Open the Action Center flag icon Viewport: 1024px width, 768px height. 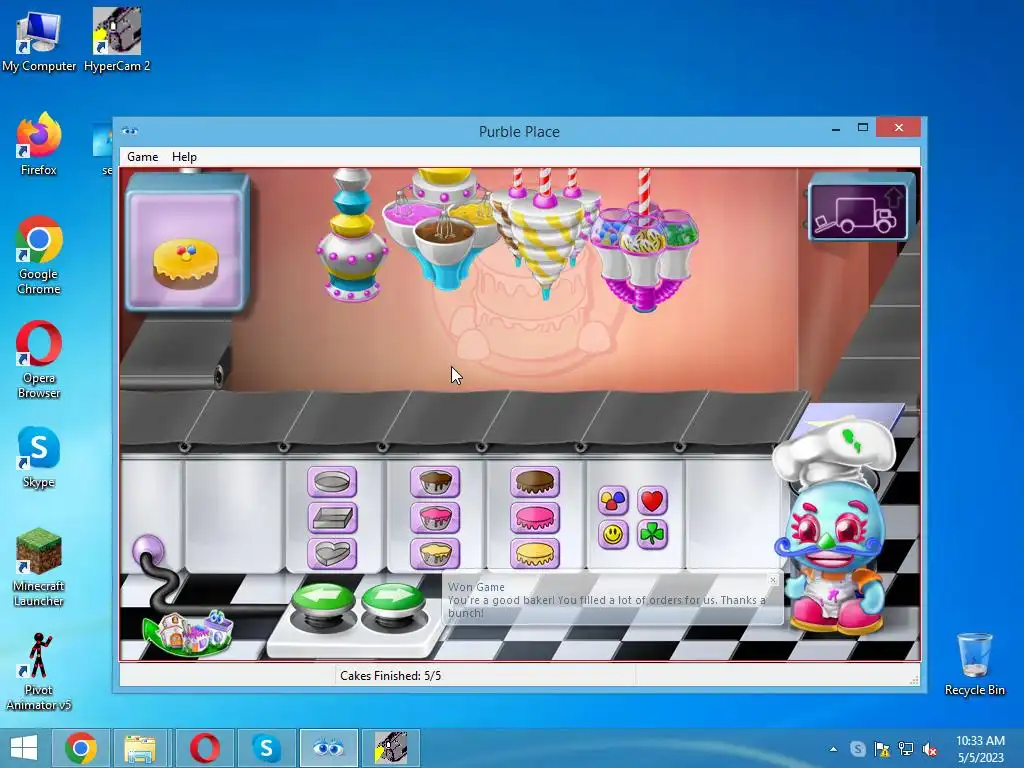tap(882, 749)
